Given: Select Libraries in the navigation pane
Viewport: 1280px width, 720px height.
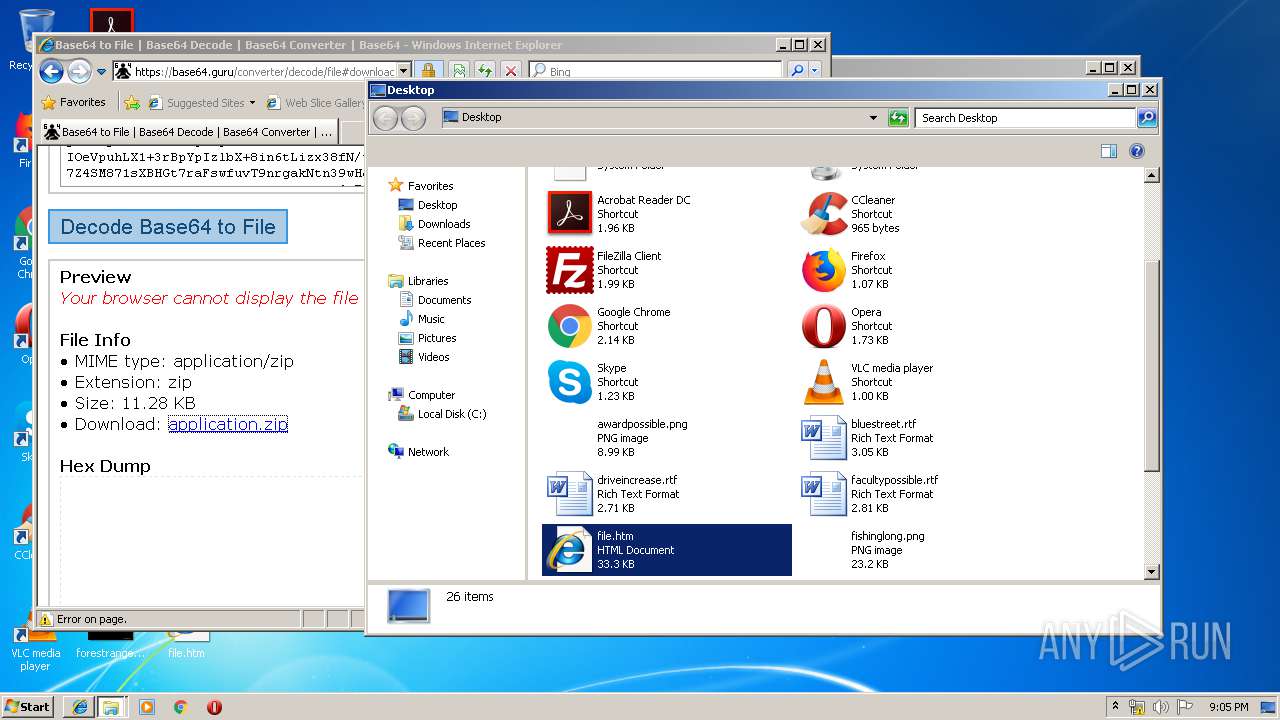Looking at the screenshot, I should pos(418,281).
